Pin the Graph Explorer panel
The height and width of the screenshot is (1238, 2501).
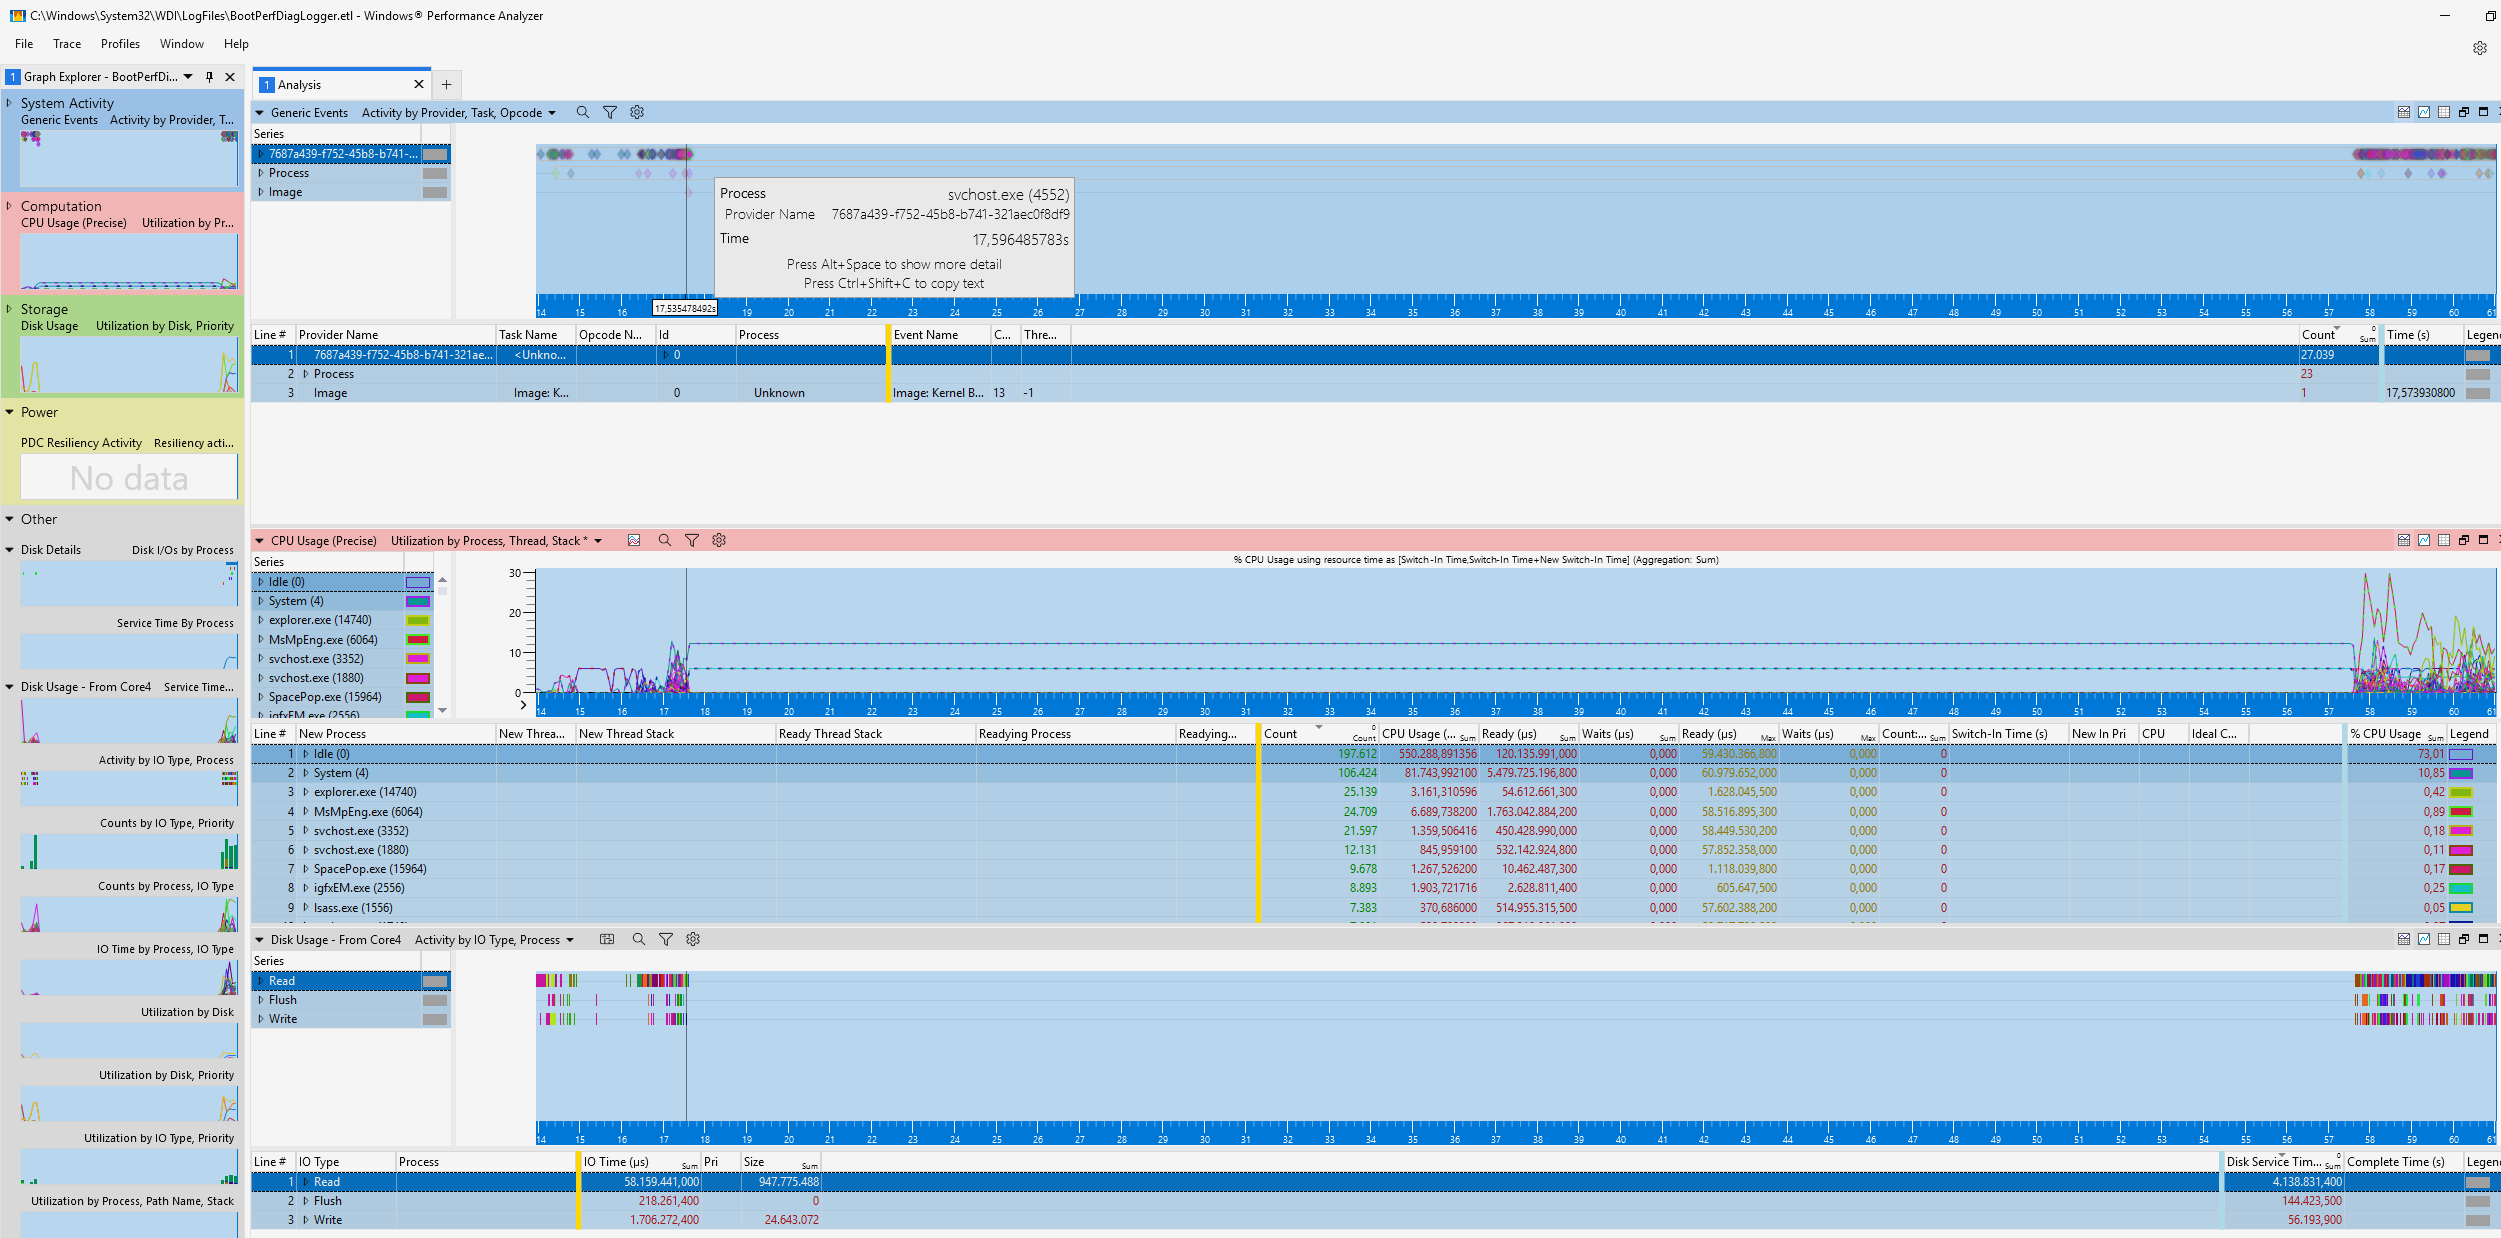click(209, 77)
